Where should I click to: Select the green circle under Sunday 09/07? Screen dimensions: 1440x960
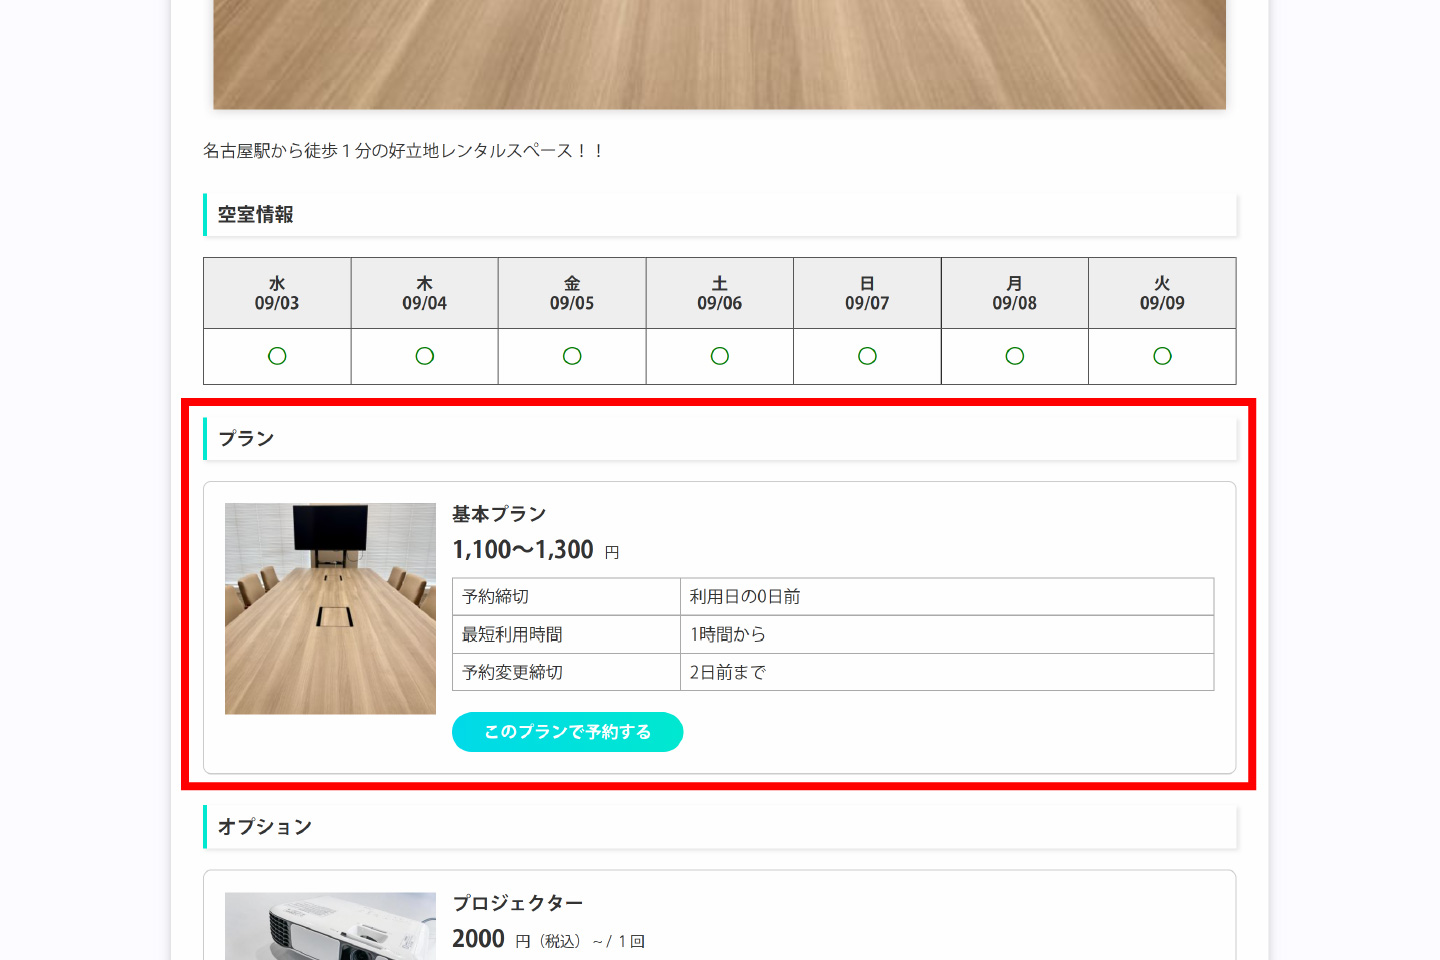point(867,356)
